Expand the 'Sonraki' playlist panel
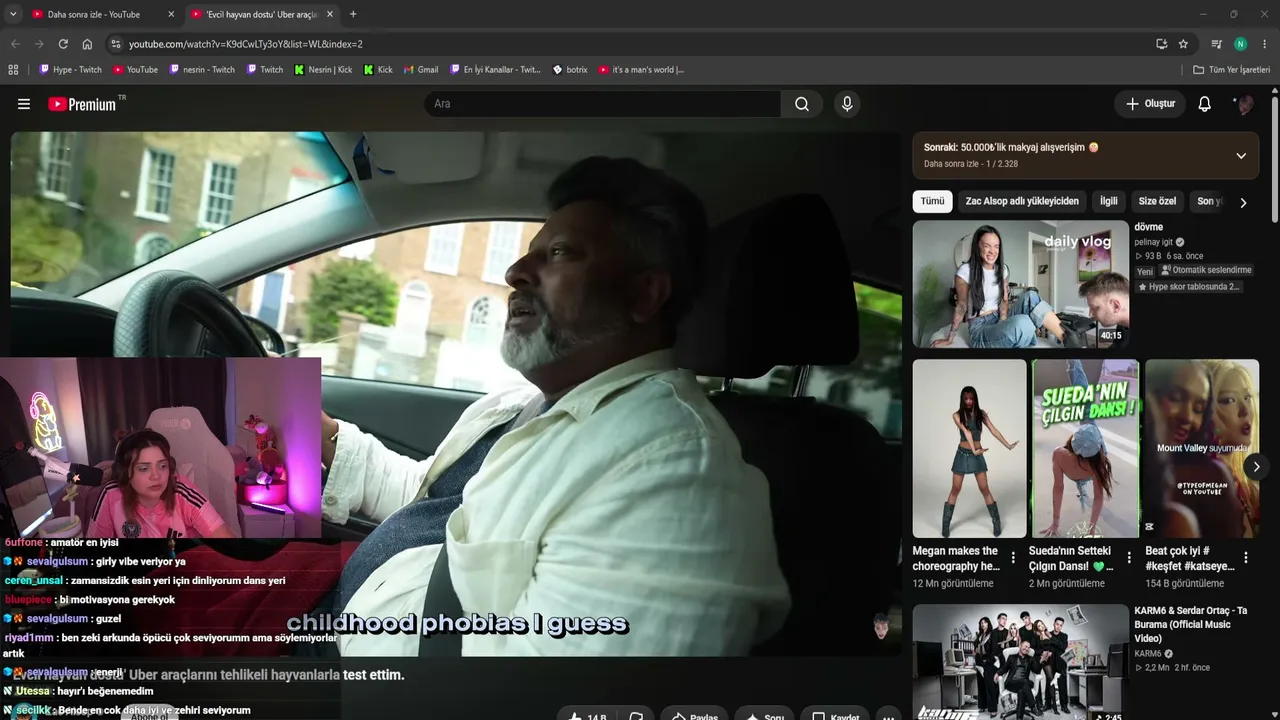 [x=1241, y=155]
